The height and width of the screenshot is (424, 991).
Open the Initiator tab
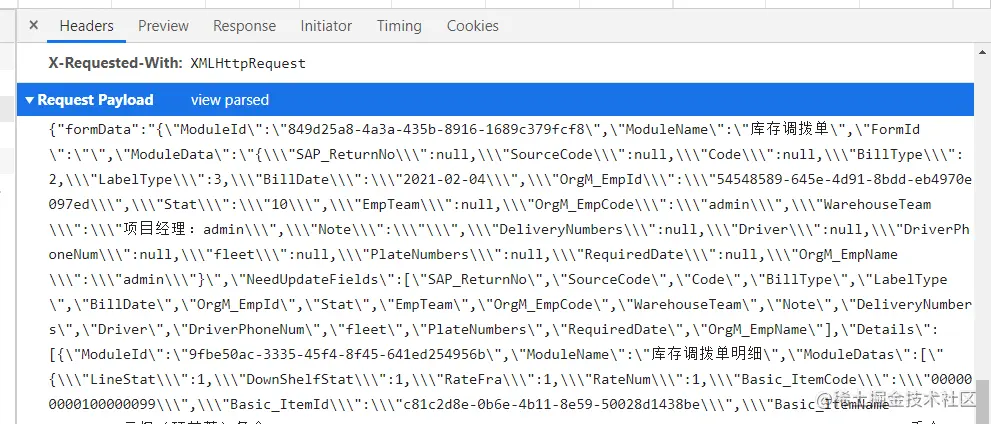(326, 26)
